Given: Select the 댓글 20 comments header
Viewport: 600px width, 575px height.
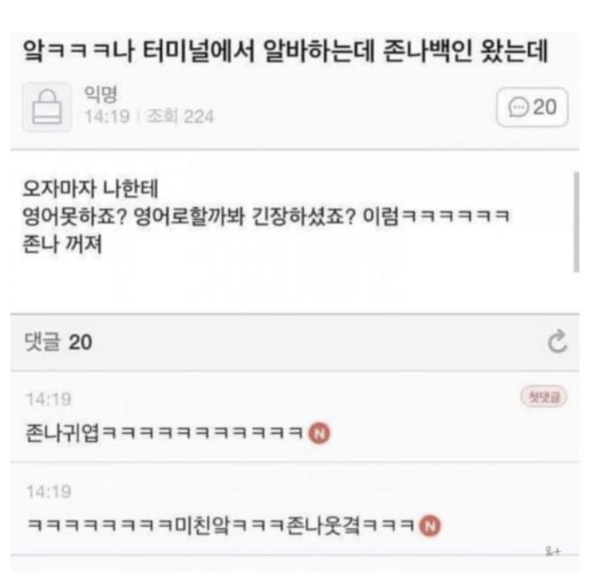Looking at the screenshot, I should pyautogui.click(x=58, y=342).
